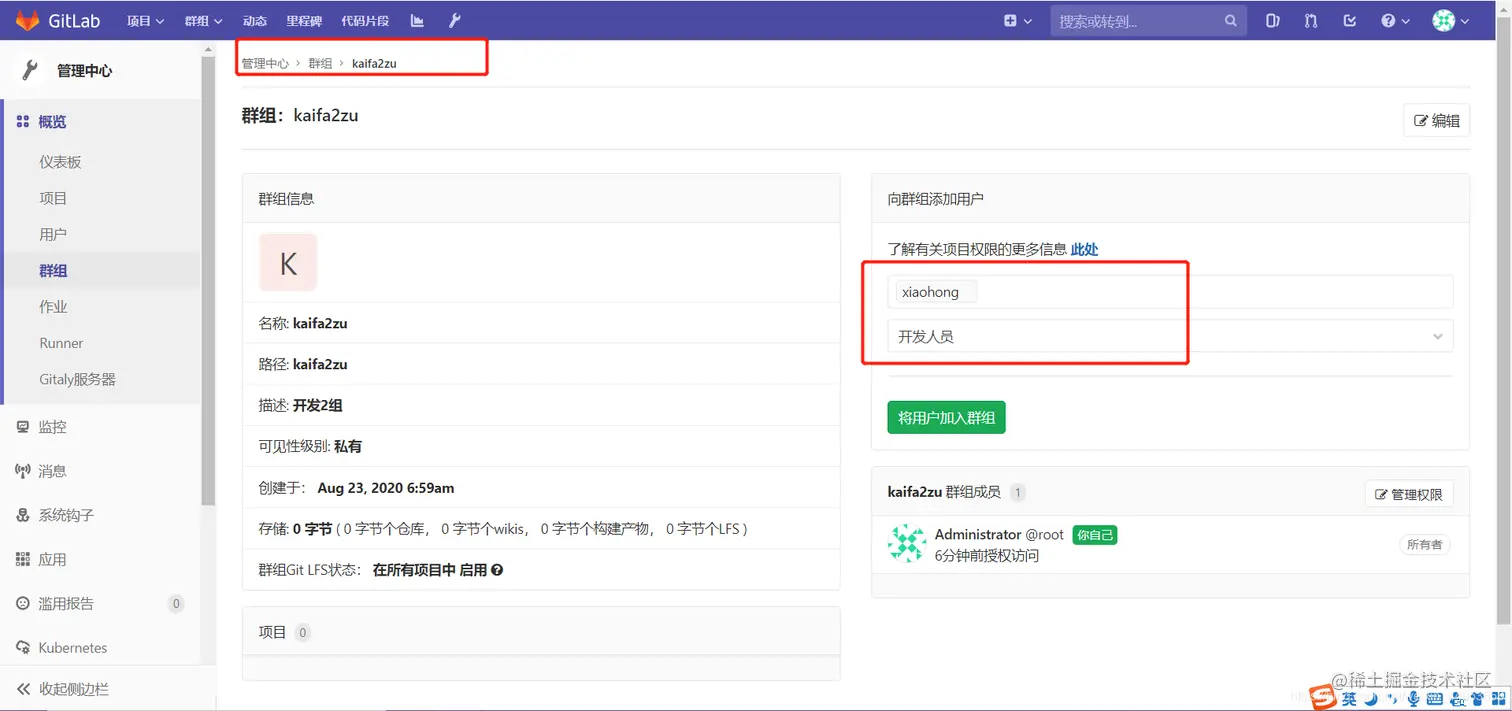Open the activity chart icon in navbar
This screenshot has width=1512, height=711.
coord(417,21)
